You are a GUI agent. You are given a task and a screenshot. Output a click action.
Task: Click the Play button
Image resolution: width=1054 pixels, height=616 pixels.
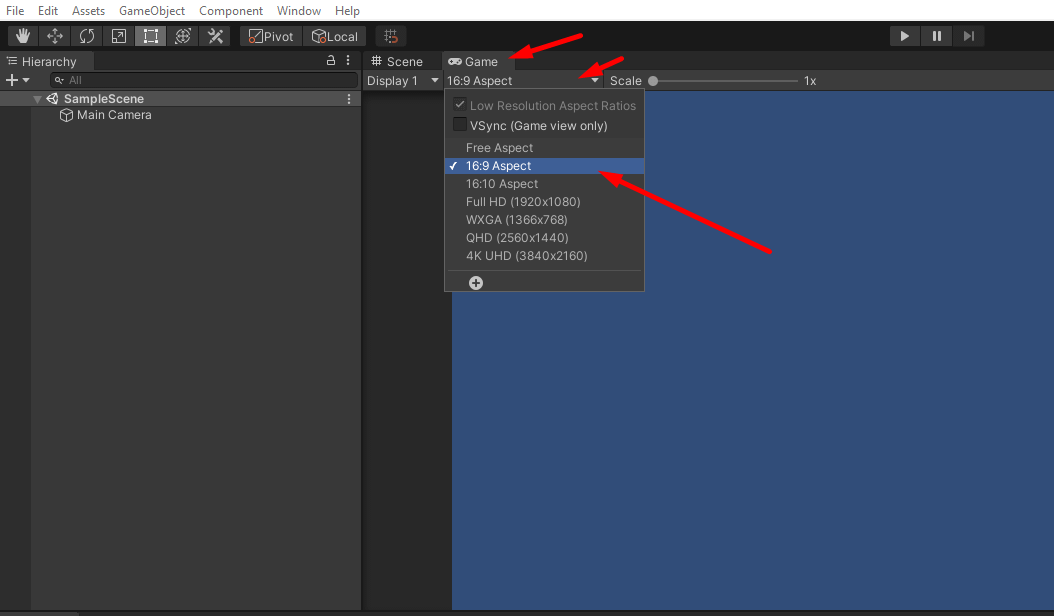coord(905,36)
